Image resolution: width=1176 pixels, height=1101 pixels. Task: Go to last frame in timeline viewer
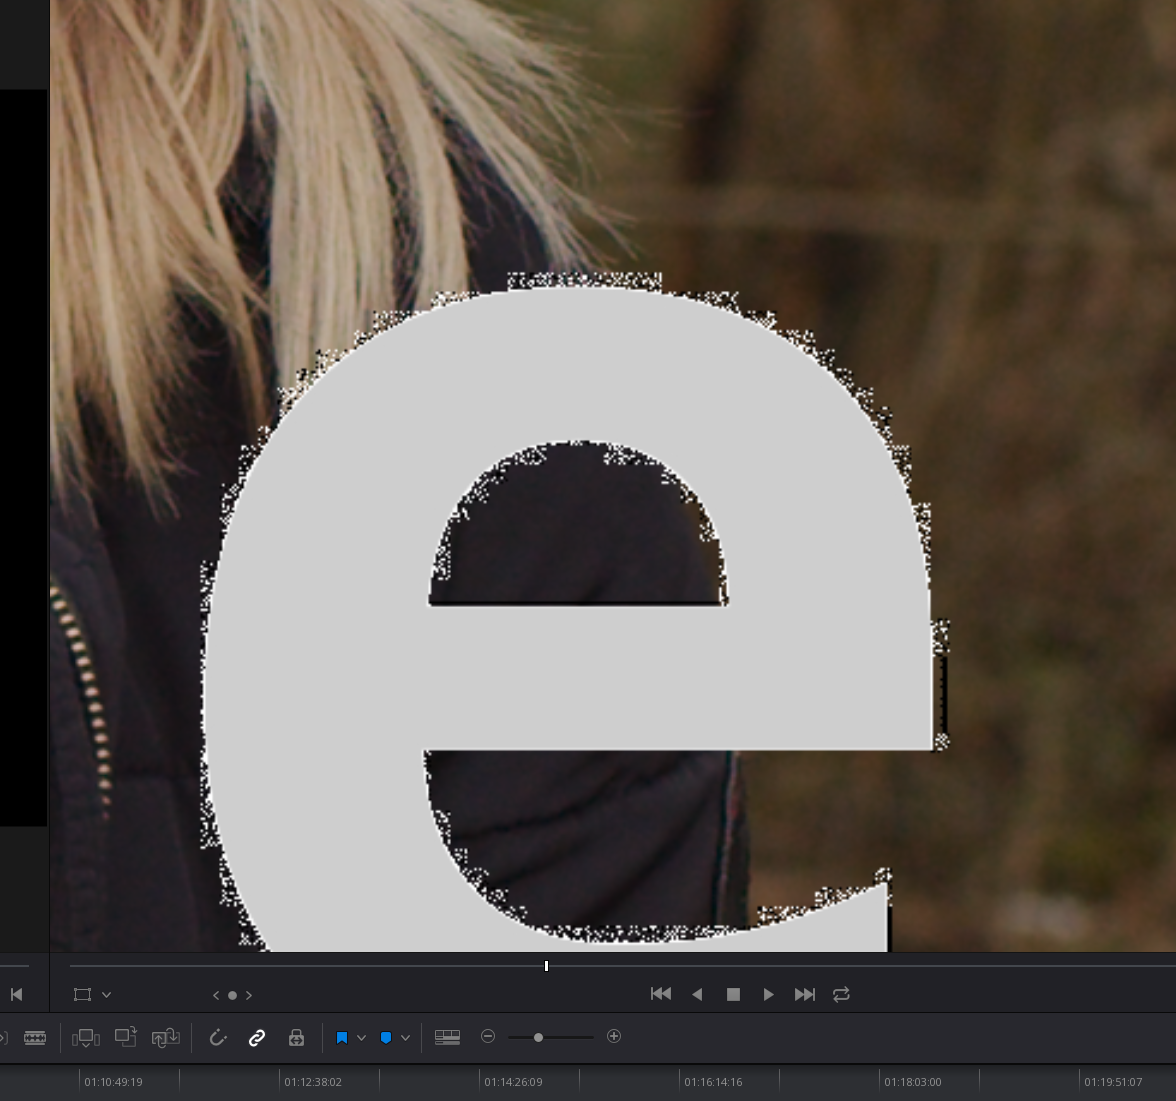pyautogui.click(x=805, y=994)
